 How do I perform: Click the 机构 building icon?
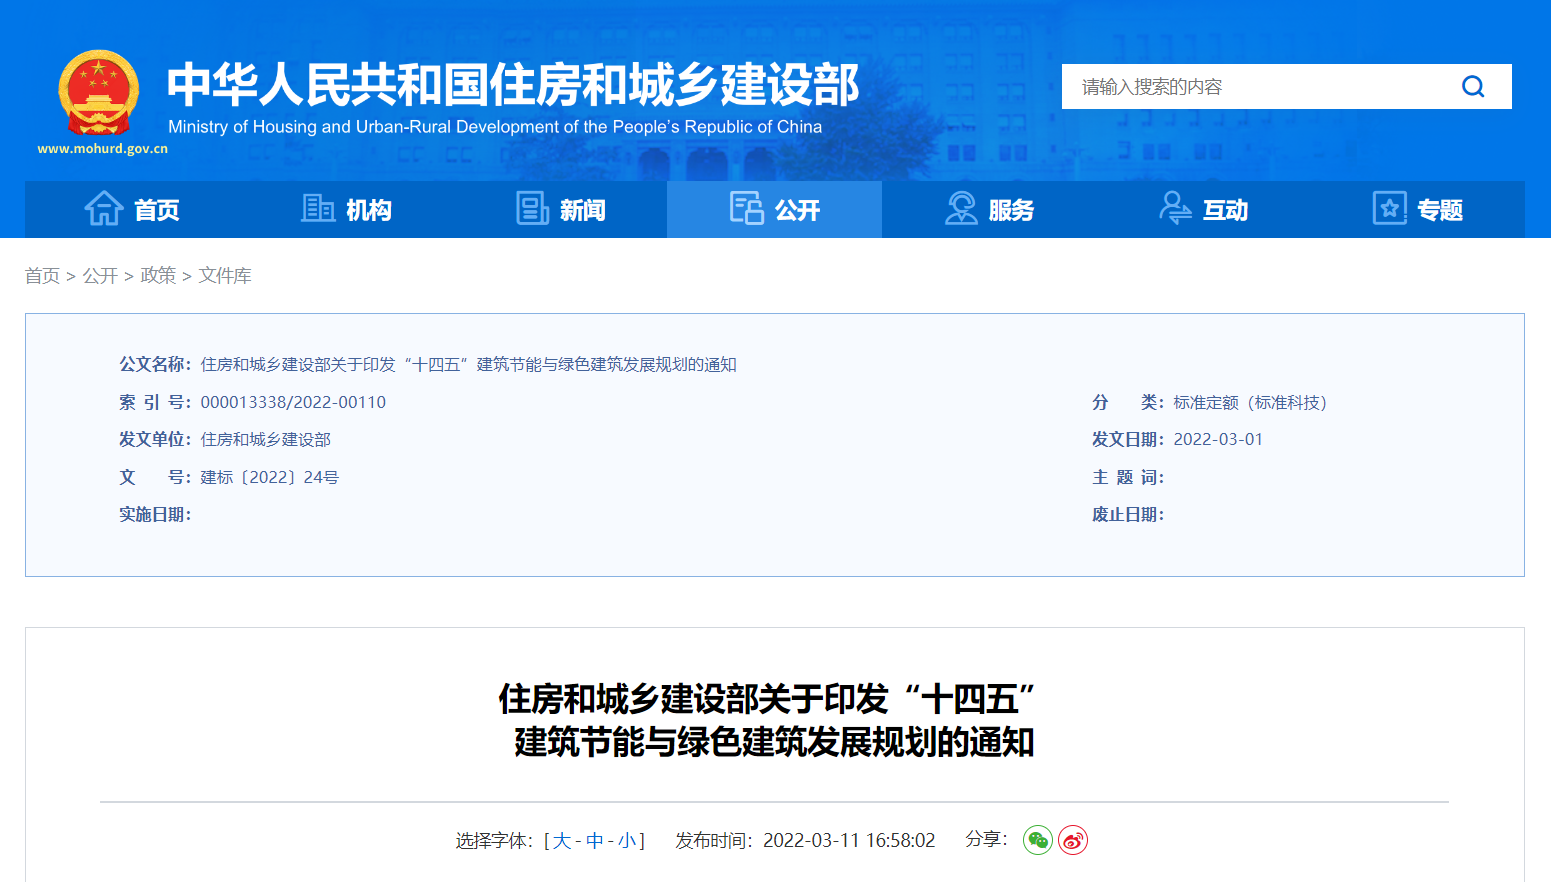point(317,209)
